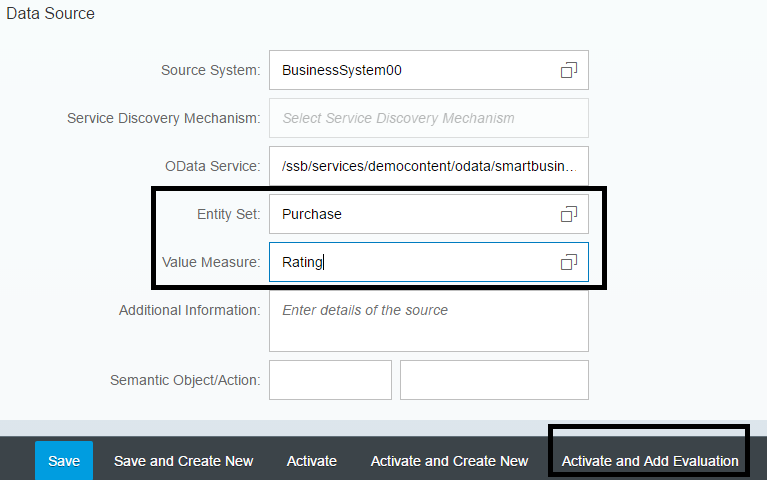Choose Activate and Create New
Image resolution: width=767 pixels, height=480 pixels.
click(x=449, y=461)
